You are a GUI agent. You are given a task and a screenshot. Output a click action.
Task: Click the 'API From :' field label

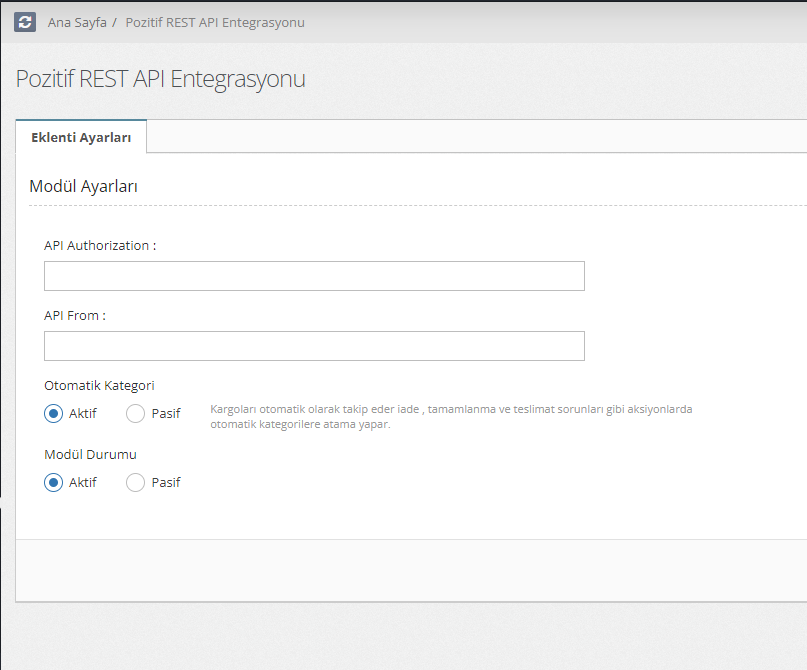75,315
